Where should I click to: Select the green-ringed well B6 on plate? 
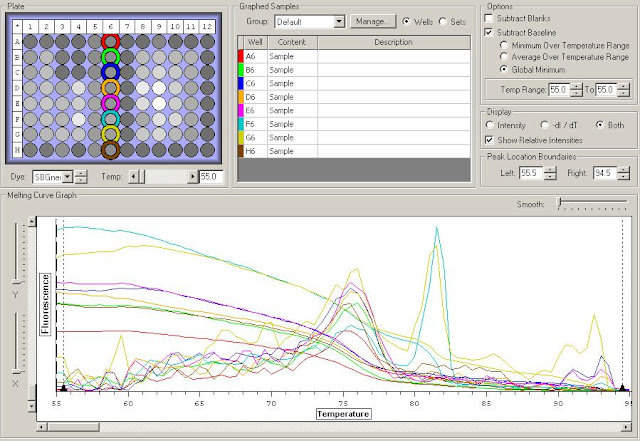[110, 57]
